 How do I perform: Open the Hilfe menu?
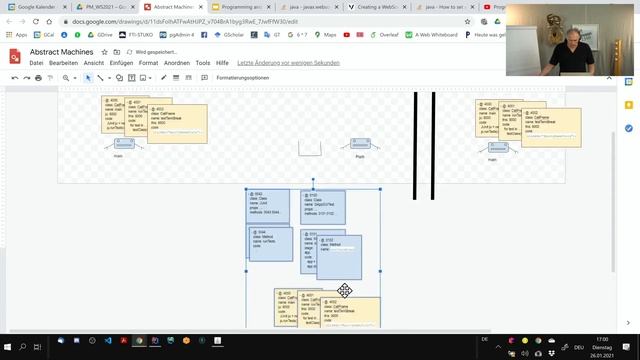click(222, 63)
